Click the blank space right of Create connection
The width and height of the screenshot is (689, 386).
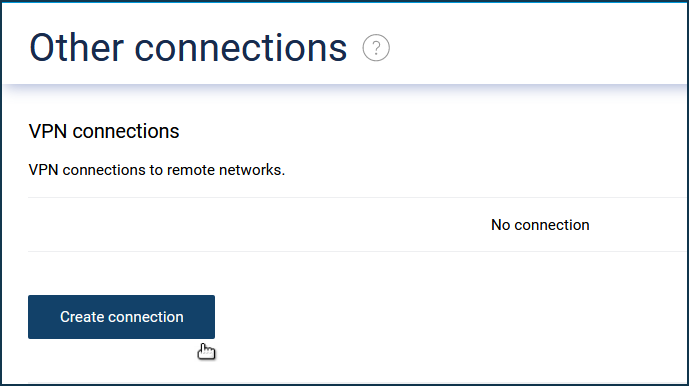pos(450,317)
